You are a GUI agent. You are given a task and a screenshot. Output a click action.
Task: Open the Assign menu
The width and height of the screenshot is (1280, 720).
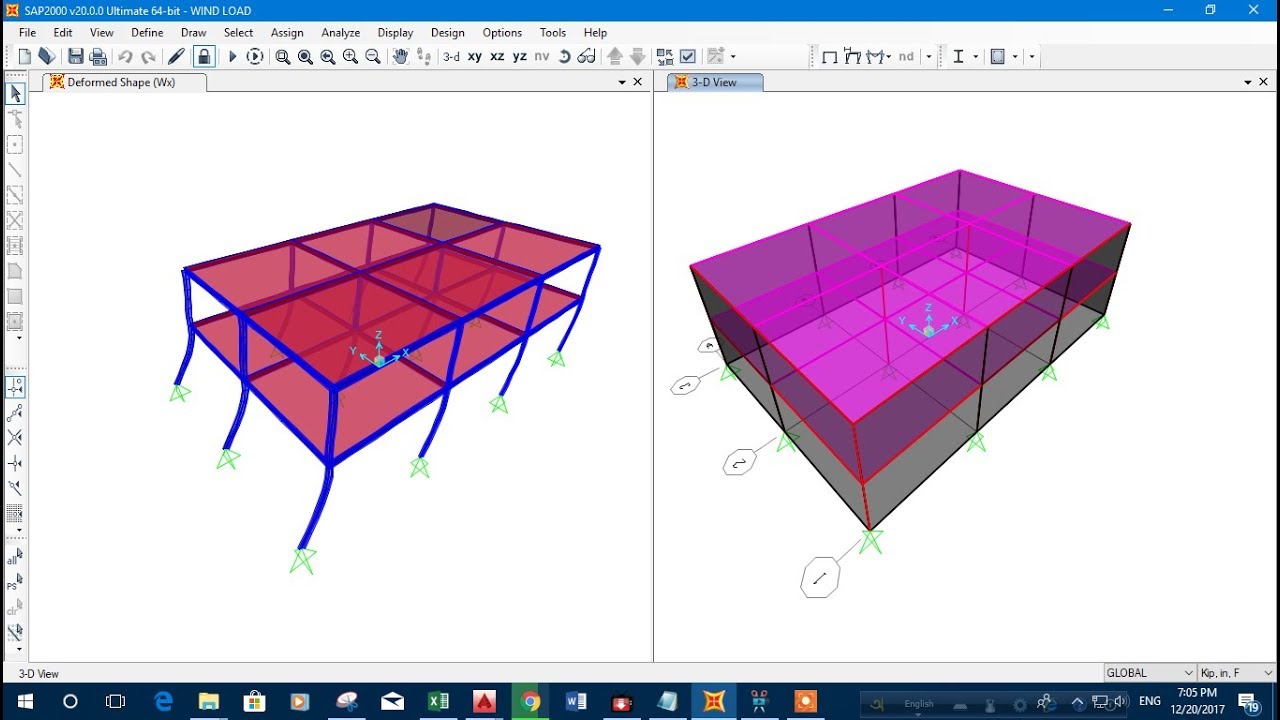[x=287, y=32]
